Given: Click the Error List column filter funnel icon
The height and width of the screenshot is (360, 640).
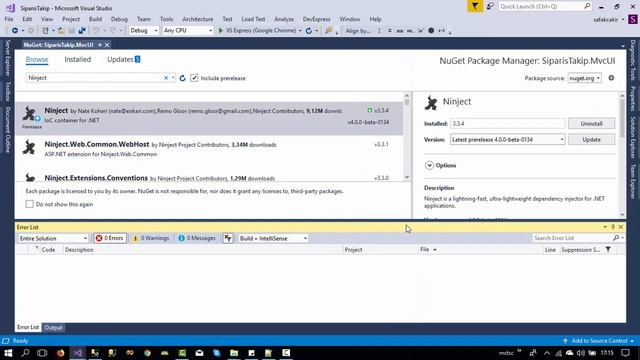Looking at the screenshot, I should [x=608, y=249].
